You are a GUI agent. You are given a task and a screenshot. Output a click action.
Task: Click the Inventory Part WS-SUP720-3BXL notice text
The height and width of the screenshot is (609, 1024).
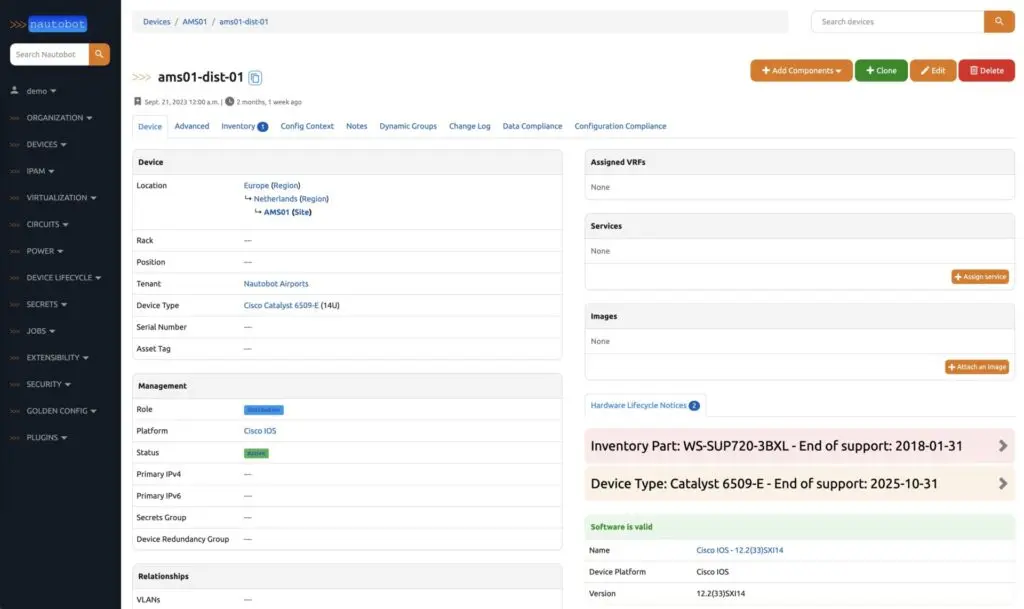(x=776, y=446)
